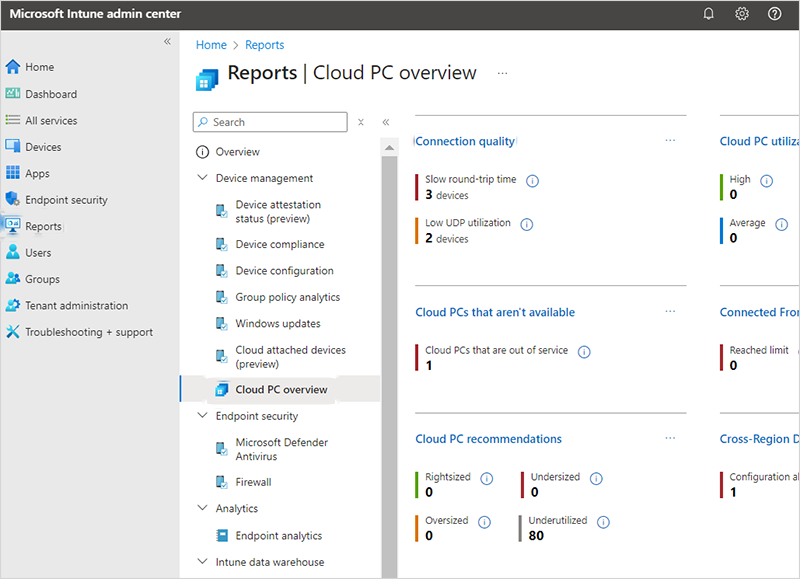Click info icon beside Cloud PCs out of service
This screenshot has height=579, width=800.
[584, 351]
